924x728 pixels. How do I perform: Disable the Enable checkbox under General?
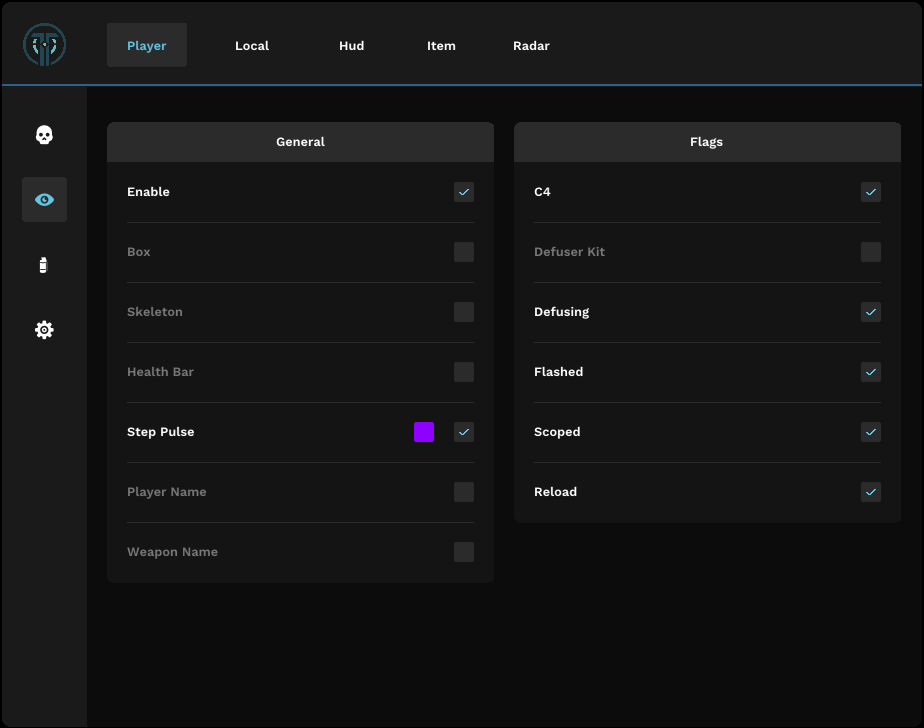click(463, 192)
